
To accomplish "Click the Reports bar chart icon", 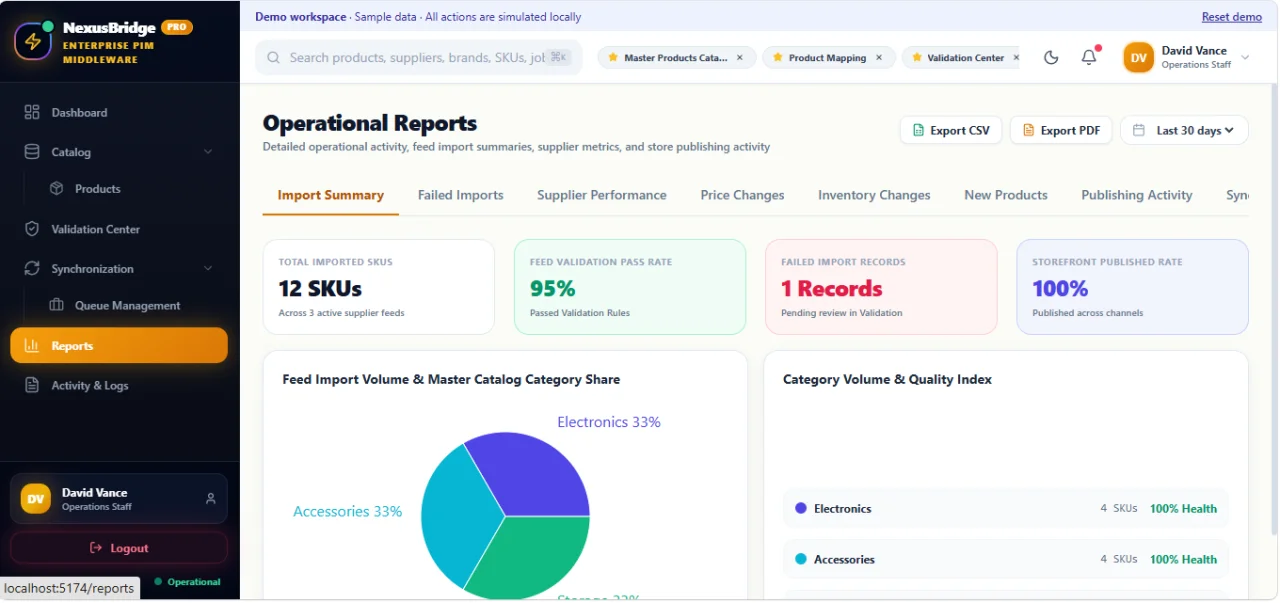I will point(32,346).
